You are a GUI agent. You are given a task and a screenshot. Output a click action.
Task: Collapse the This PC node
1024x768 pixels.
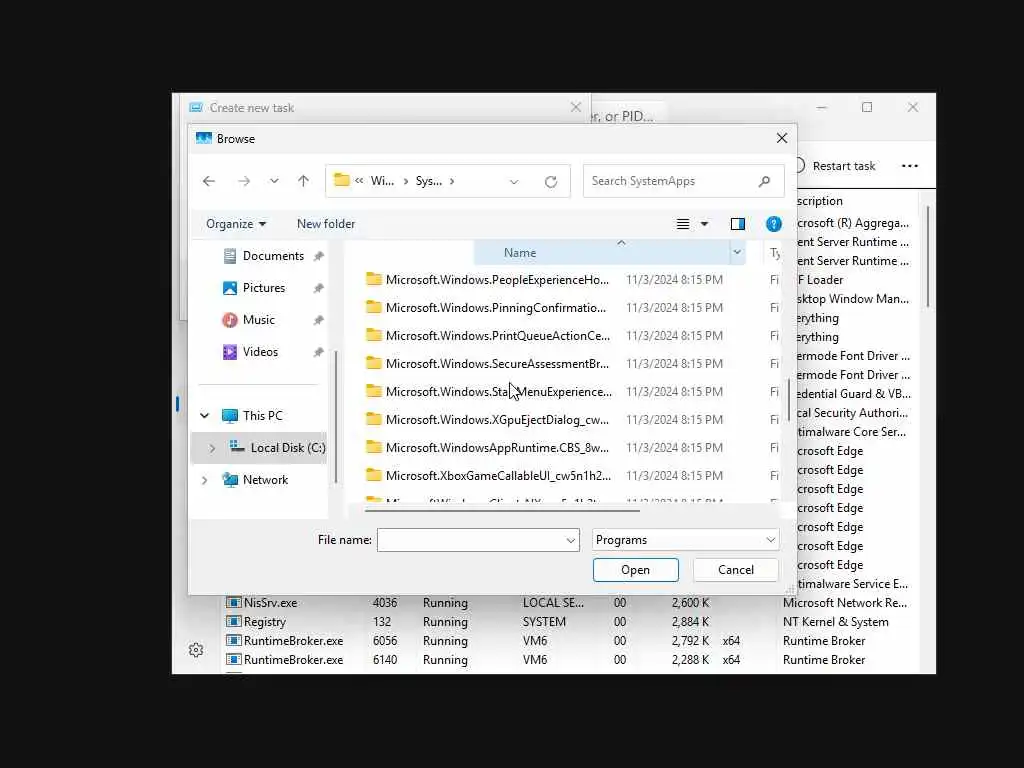204,415
